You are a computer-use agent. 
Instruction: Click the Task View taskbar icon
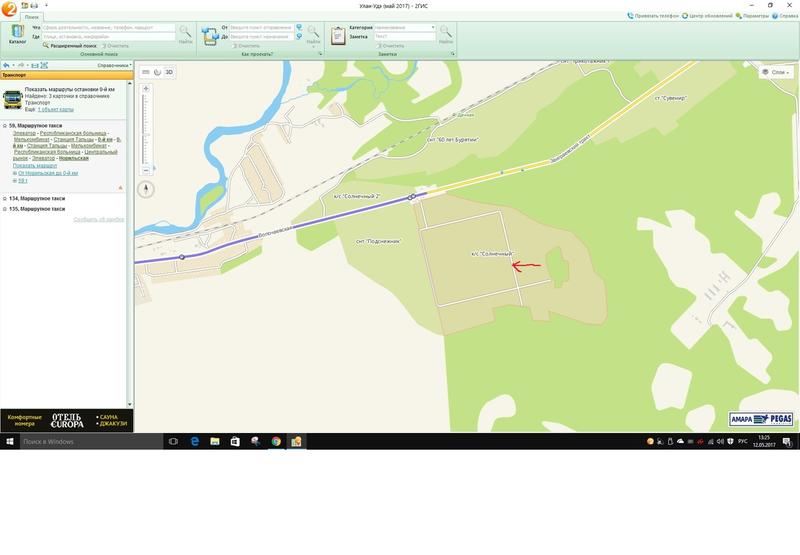(173, 442)
